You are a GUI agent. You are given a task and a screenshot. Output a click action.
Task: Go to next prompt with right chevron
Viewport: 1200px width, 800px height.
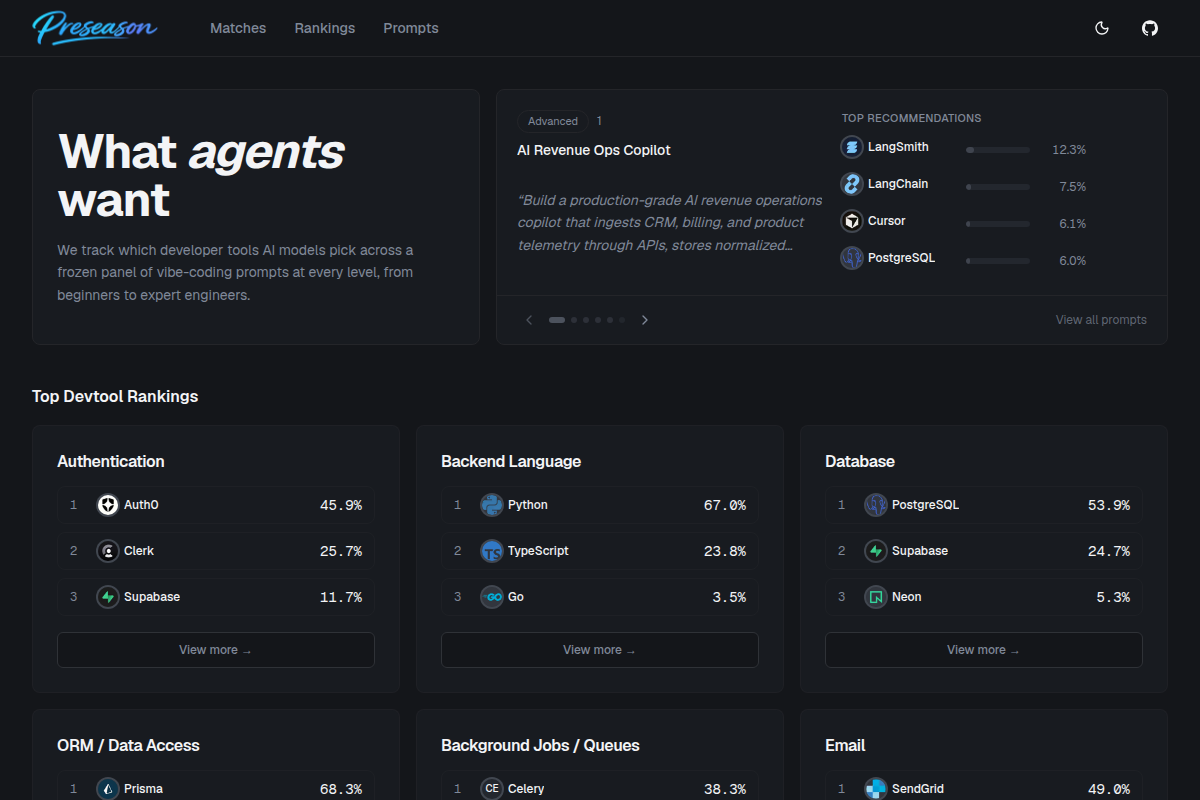pyautogui.click(x=645, y=320)
